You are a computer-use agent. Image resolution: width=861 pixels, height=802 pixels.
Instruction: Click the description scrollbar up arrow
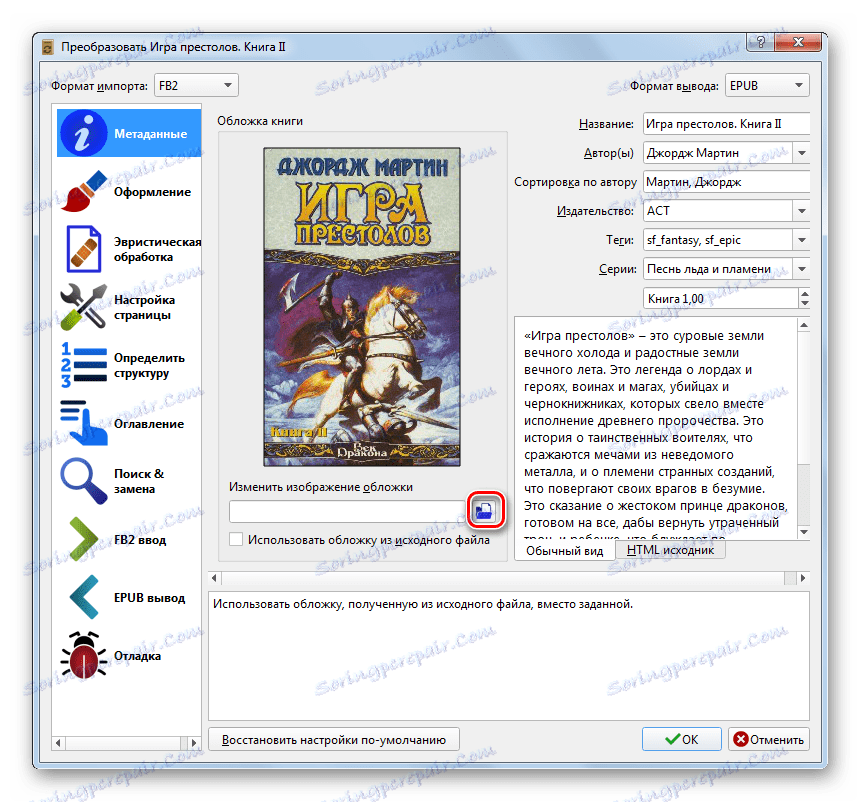[x=804, y=325]
